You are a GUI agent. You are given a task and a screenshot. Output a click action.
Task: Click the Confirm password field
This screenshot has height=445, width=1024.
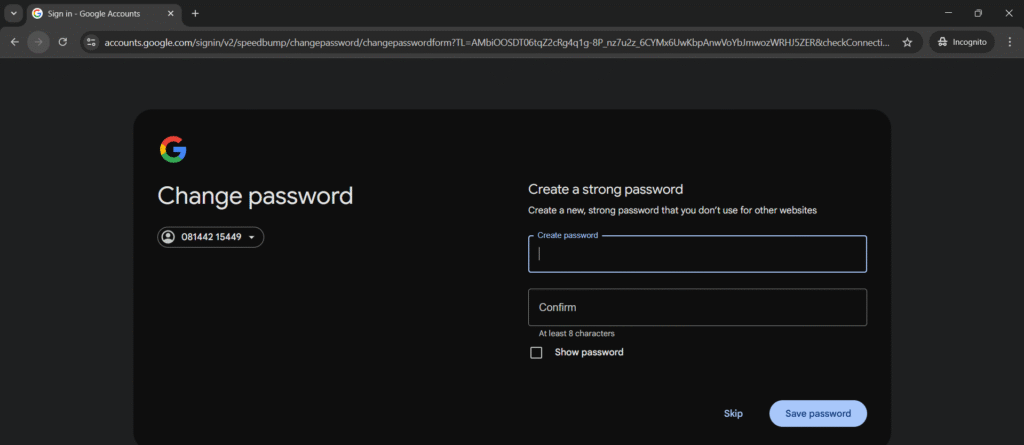click(x=697, y=307)
